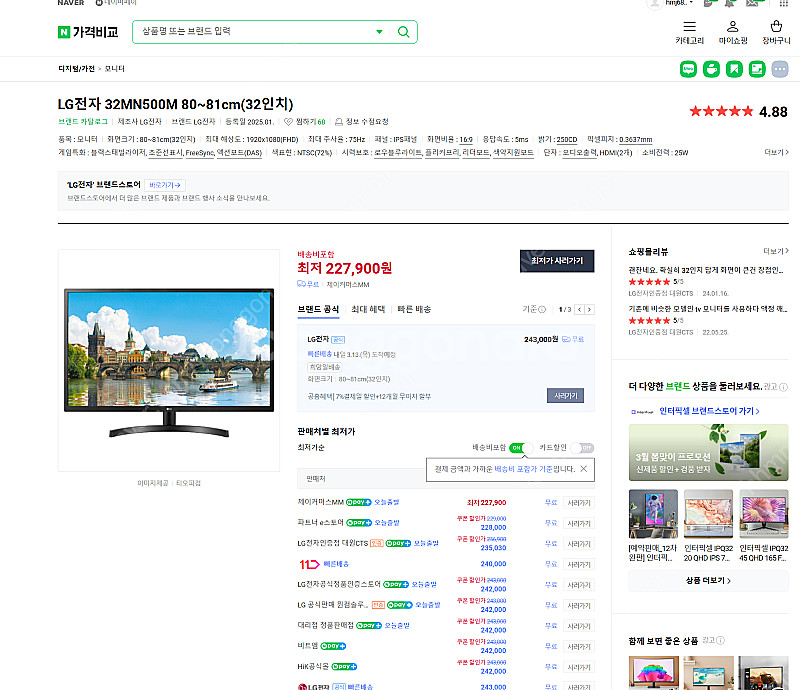Click 사러가기 for 11번가 row
Screen dimensions: 800x690
click(x=579, y=564)
